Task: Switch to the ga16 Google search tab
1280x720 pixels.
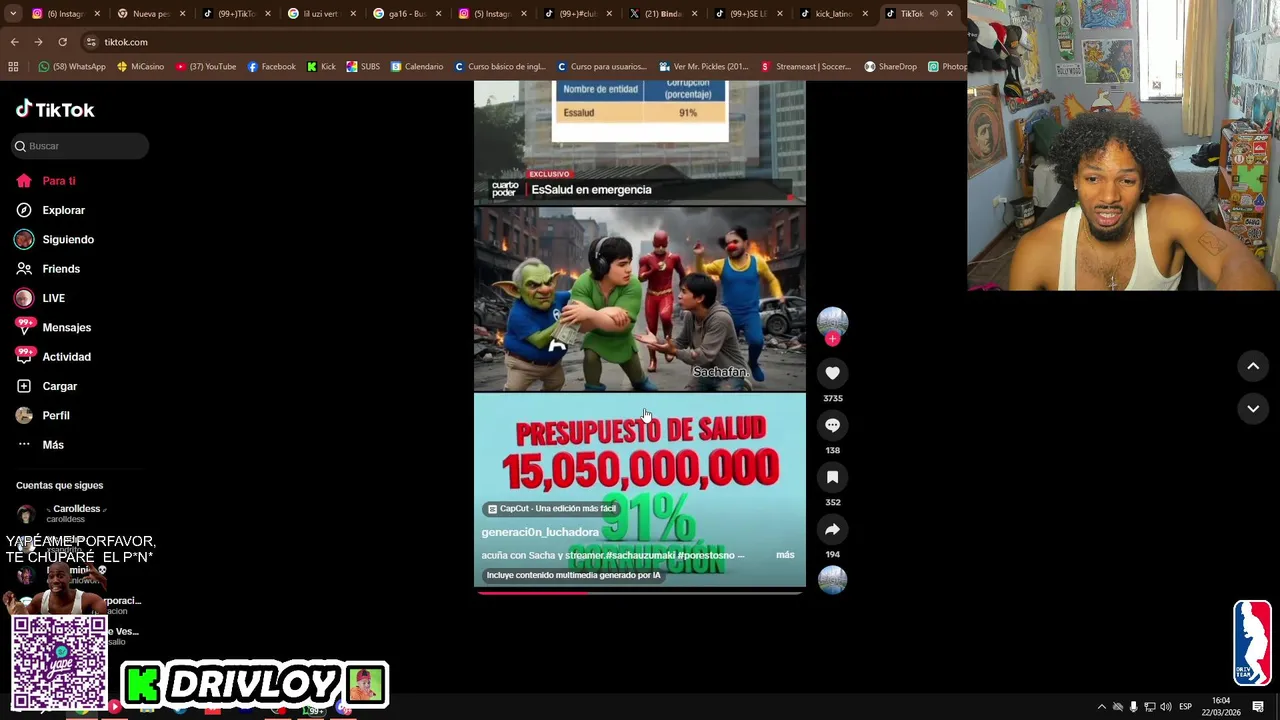Action: pos(405,14)
